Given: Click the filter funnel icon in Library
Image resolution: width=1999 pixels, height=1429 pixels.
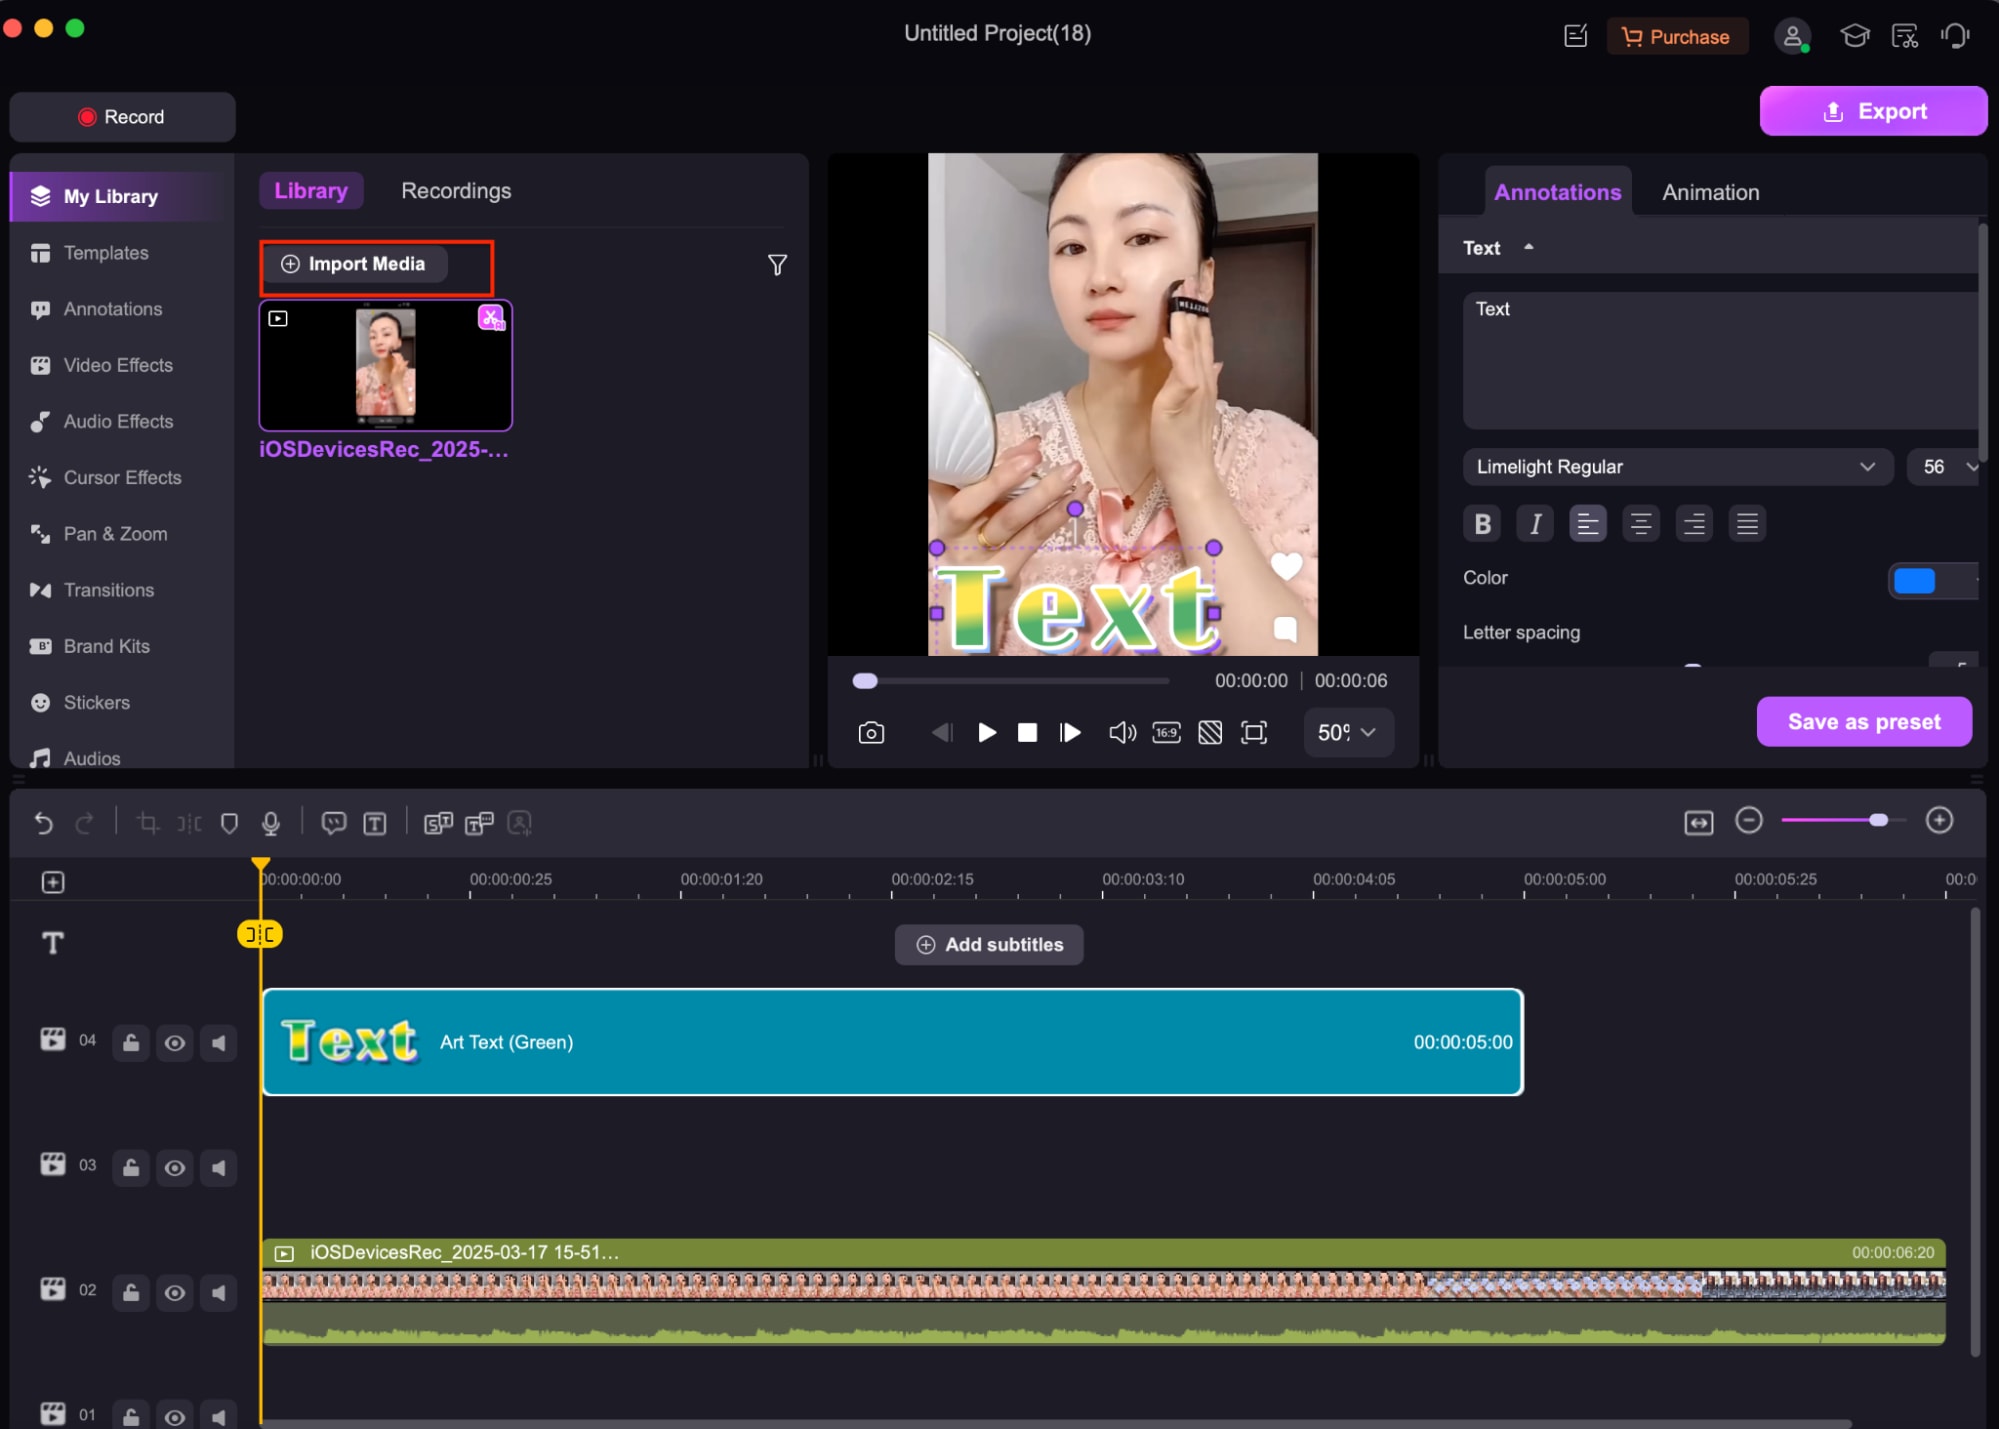Looking at the screenshot, I should (777, 265).
